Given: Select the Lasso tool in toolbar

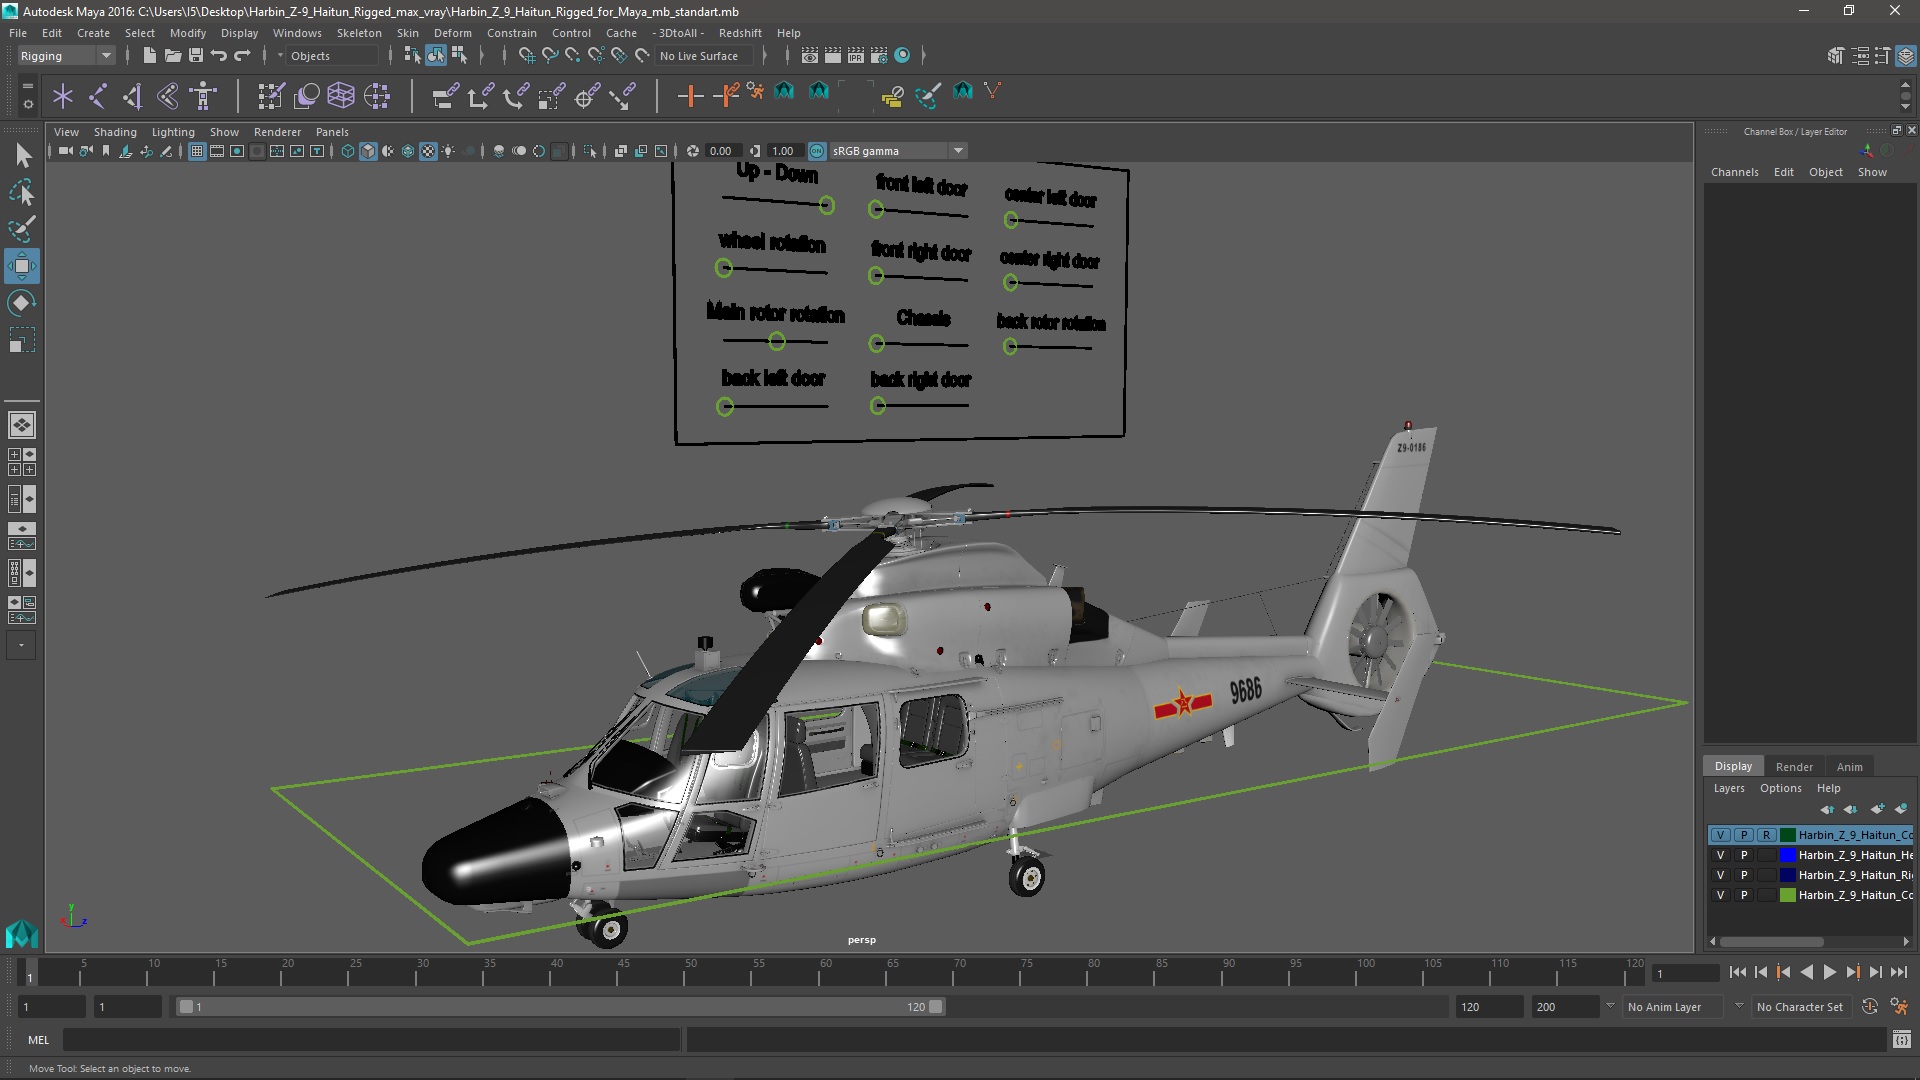Looking at the screenshot, I should pyautogui.click(x=21, y=190).
